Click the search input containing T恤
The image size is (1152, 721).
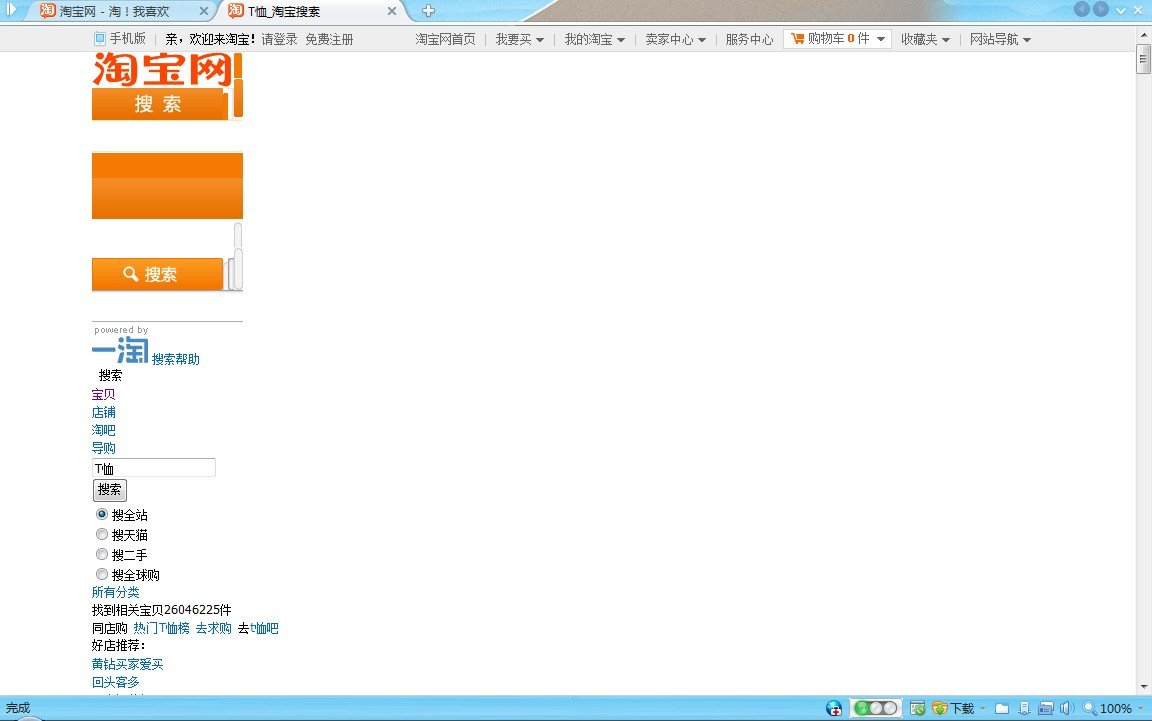tap(153, 468)
